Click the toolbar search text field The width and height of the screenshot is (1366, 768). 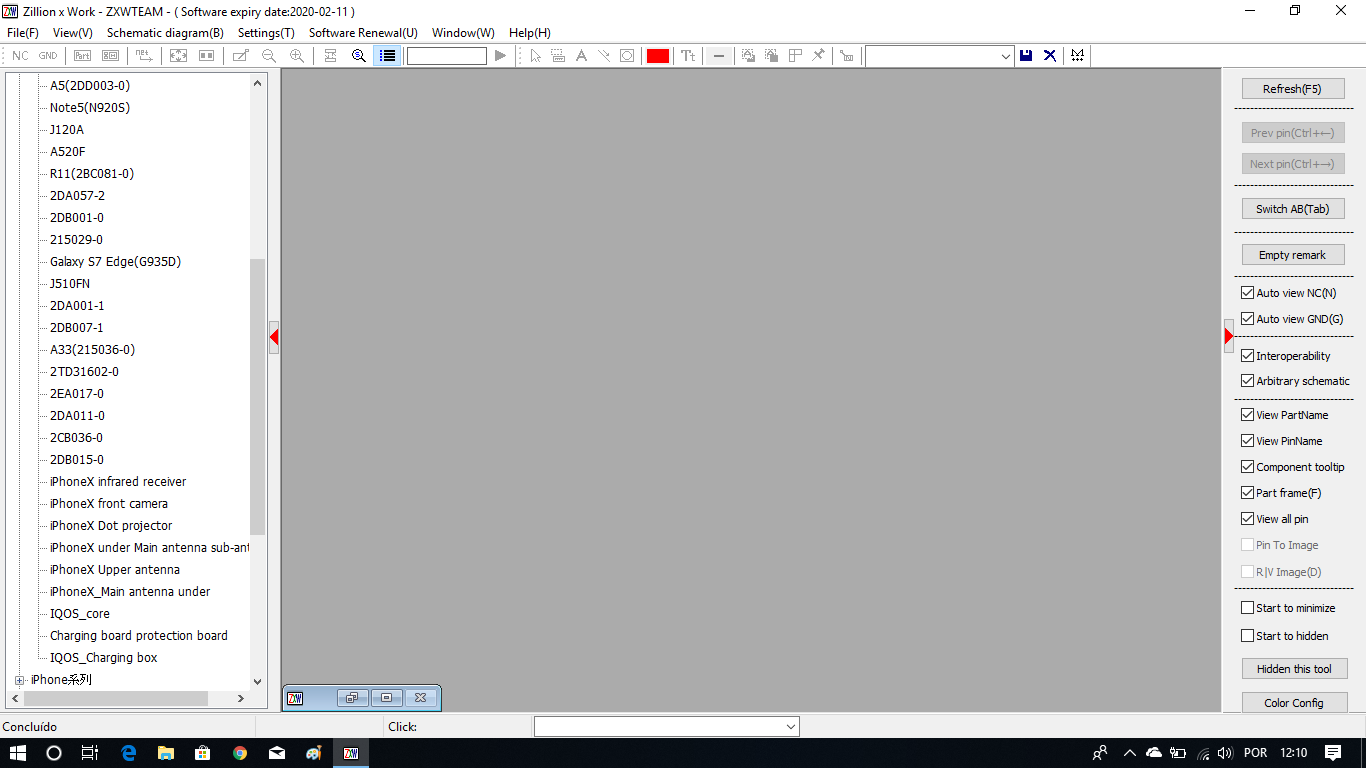[446, 56]
